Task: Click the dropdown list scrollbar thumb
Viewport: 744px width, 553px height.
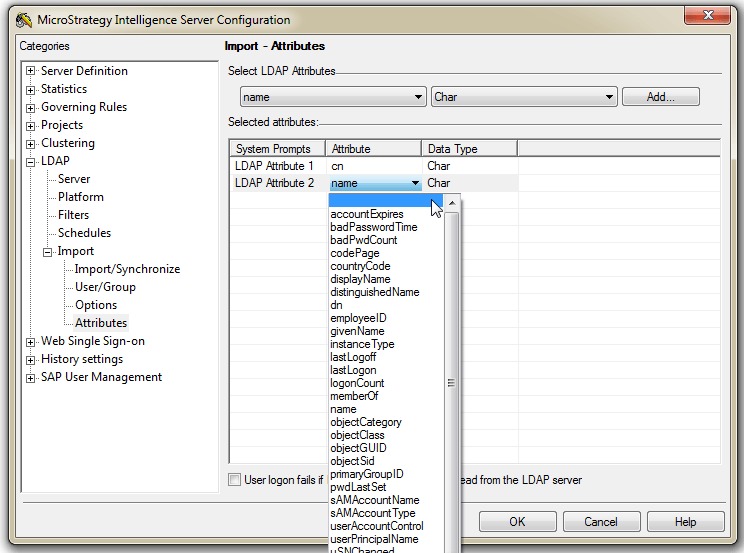Action: click(452, 383)
